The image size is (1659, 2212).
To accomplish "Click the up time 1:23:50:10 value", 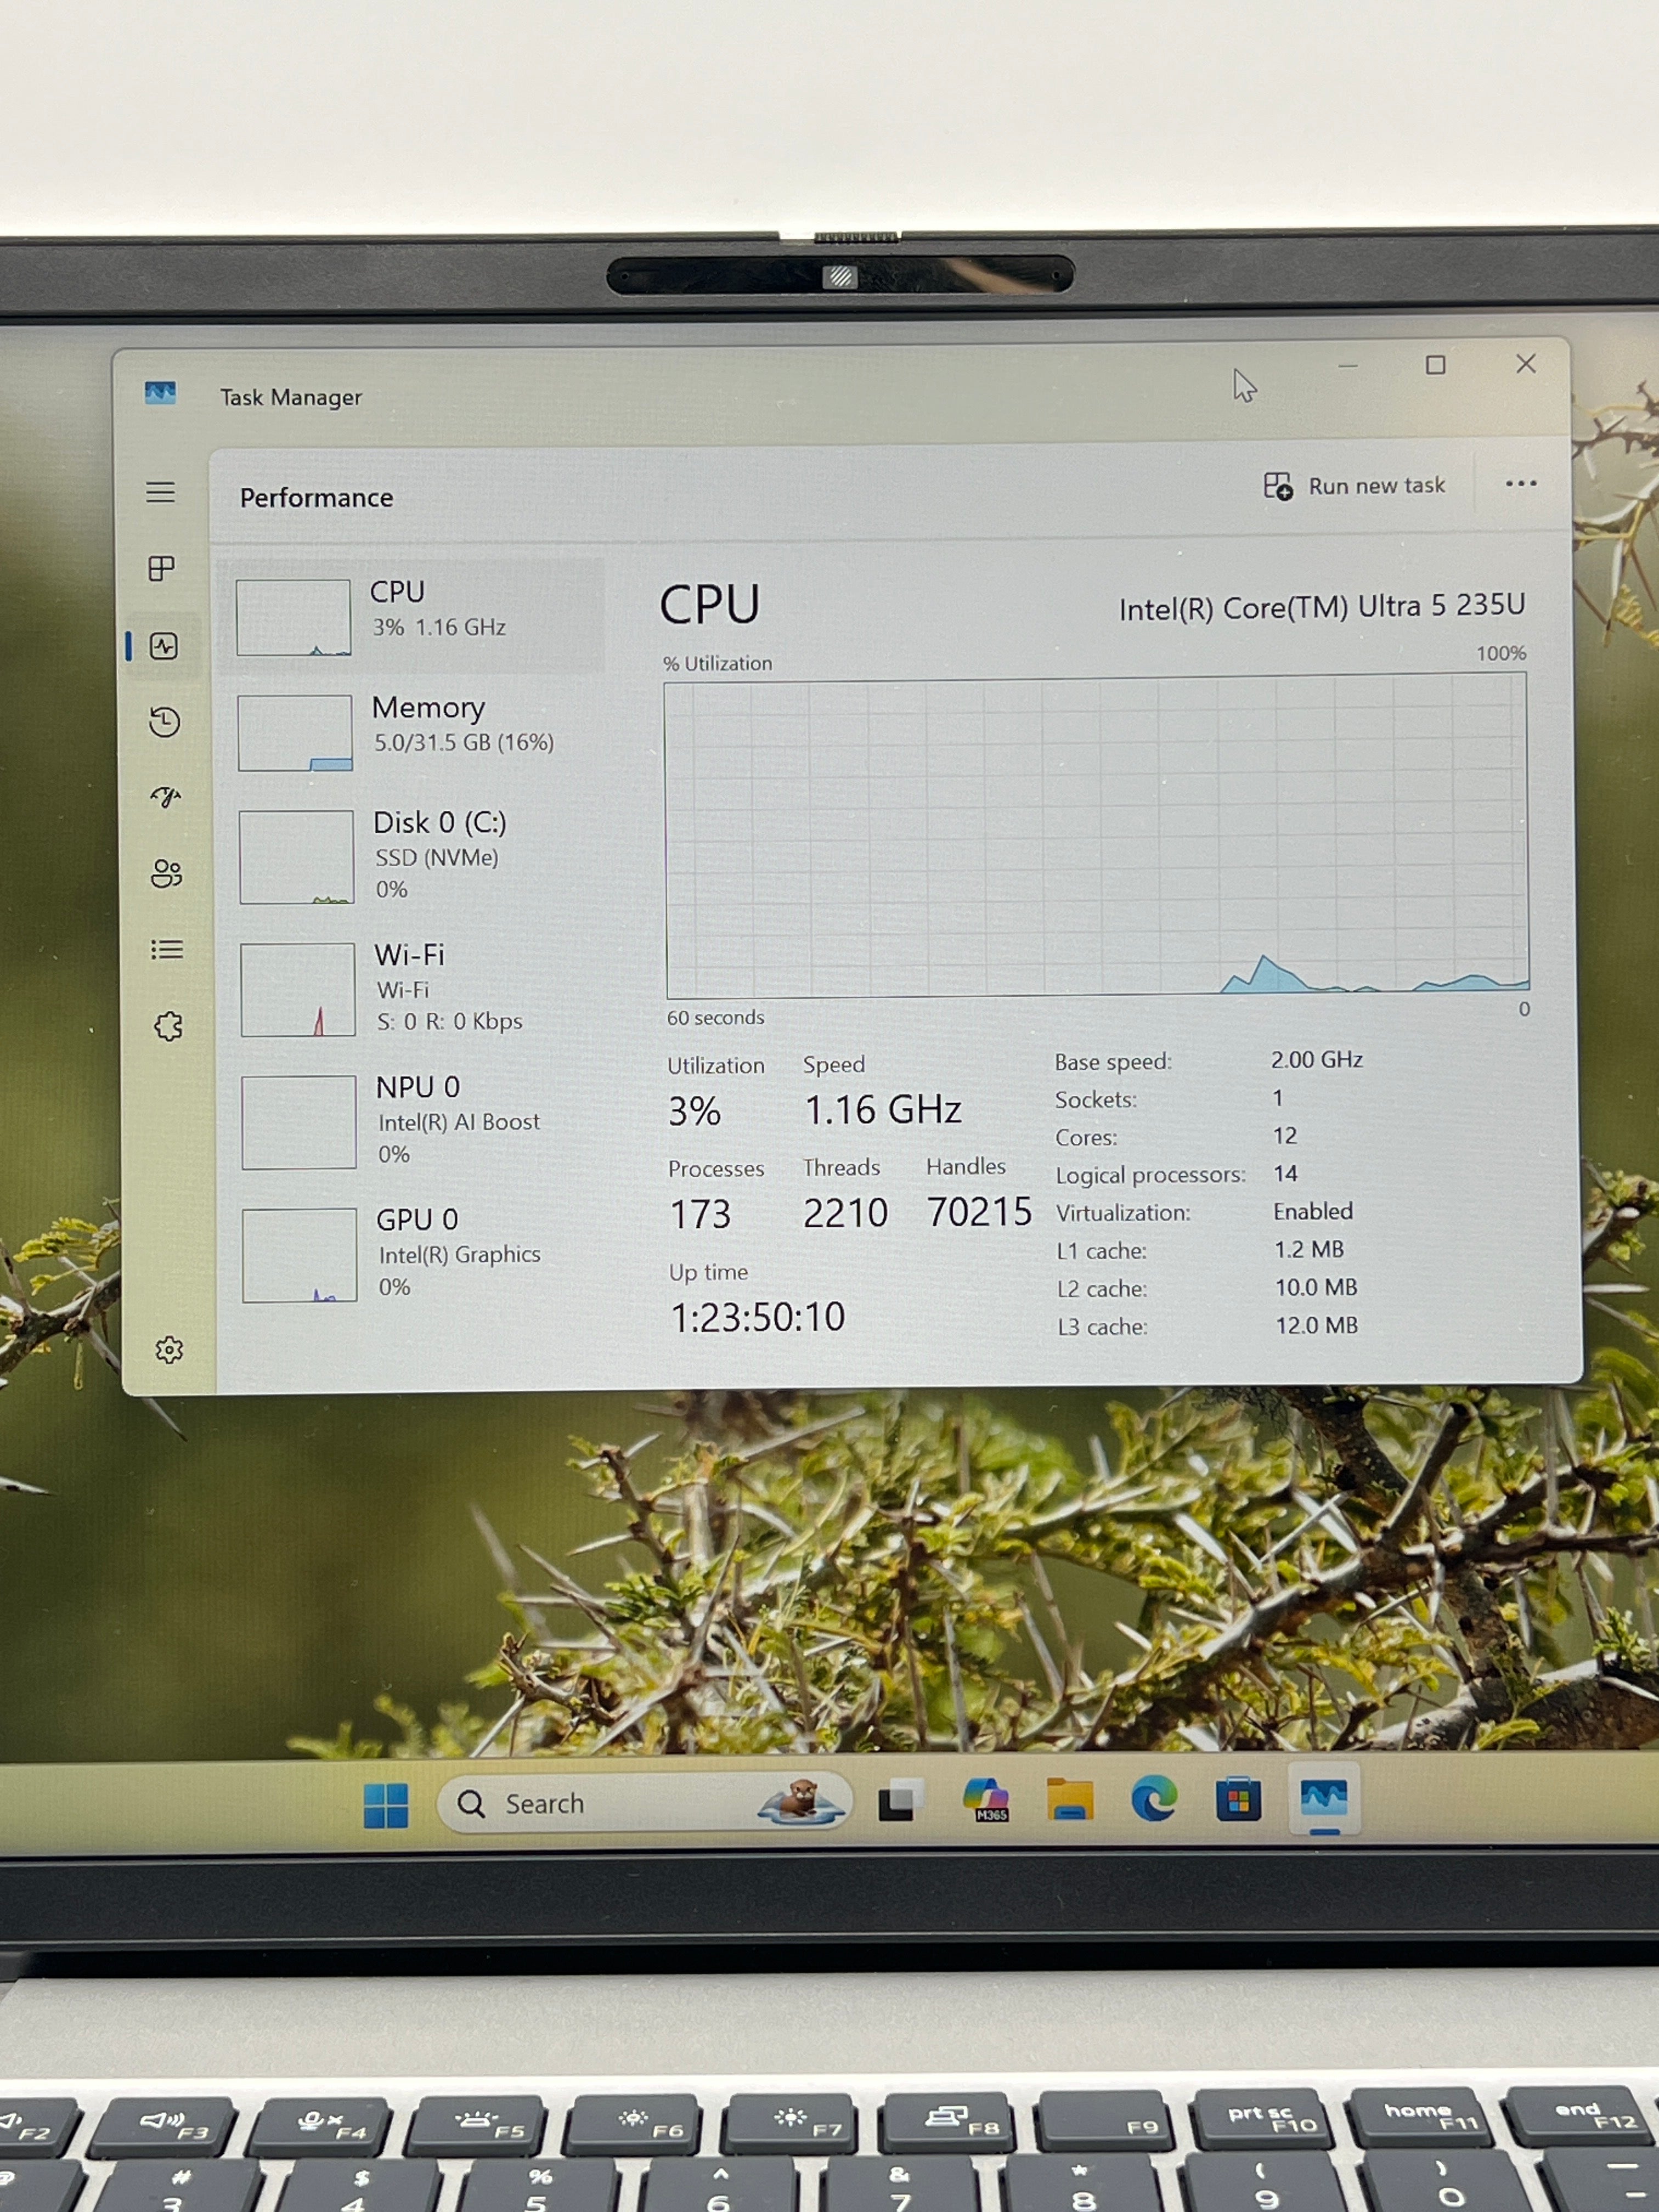I will click(x=757, y=1318).
